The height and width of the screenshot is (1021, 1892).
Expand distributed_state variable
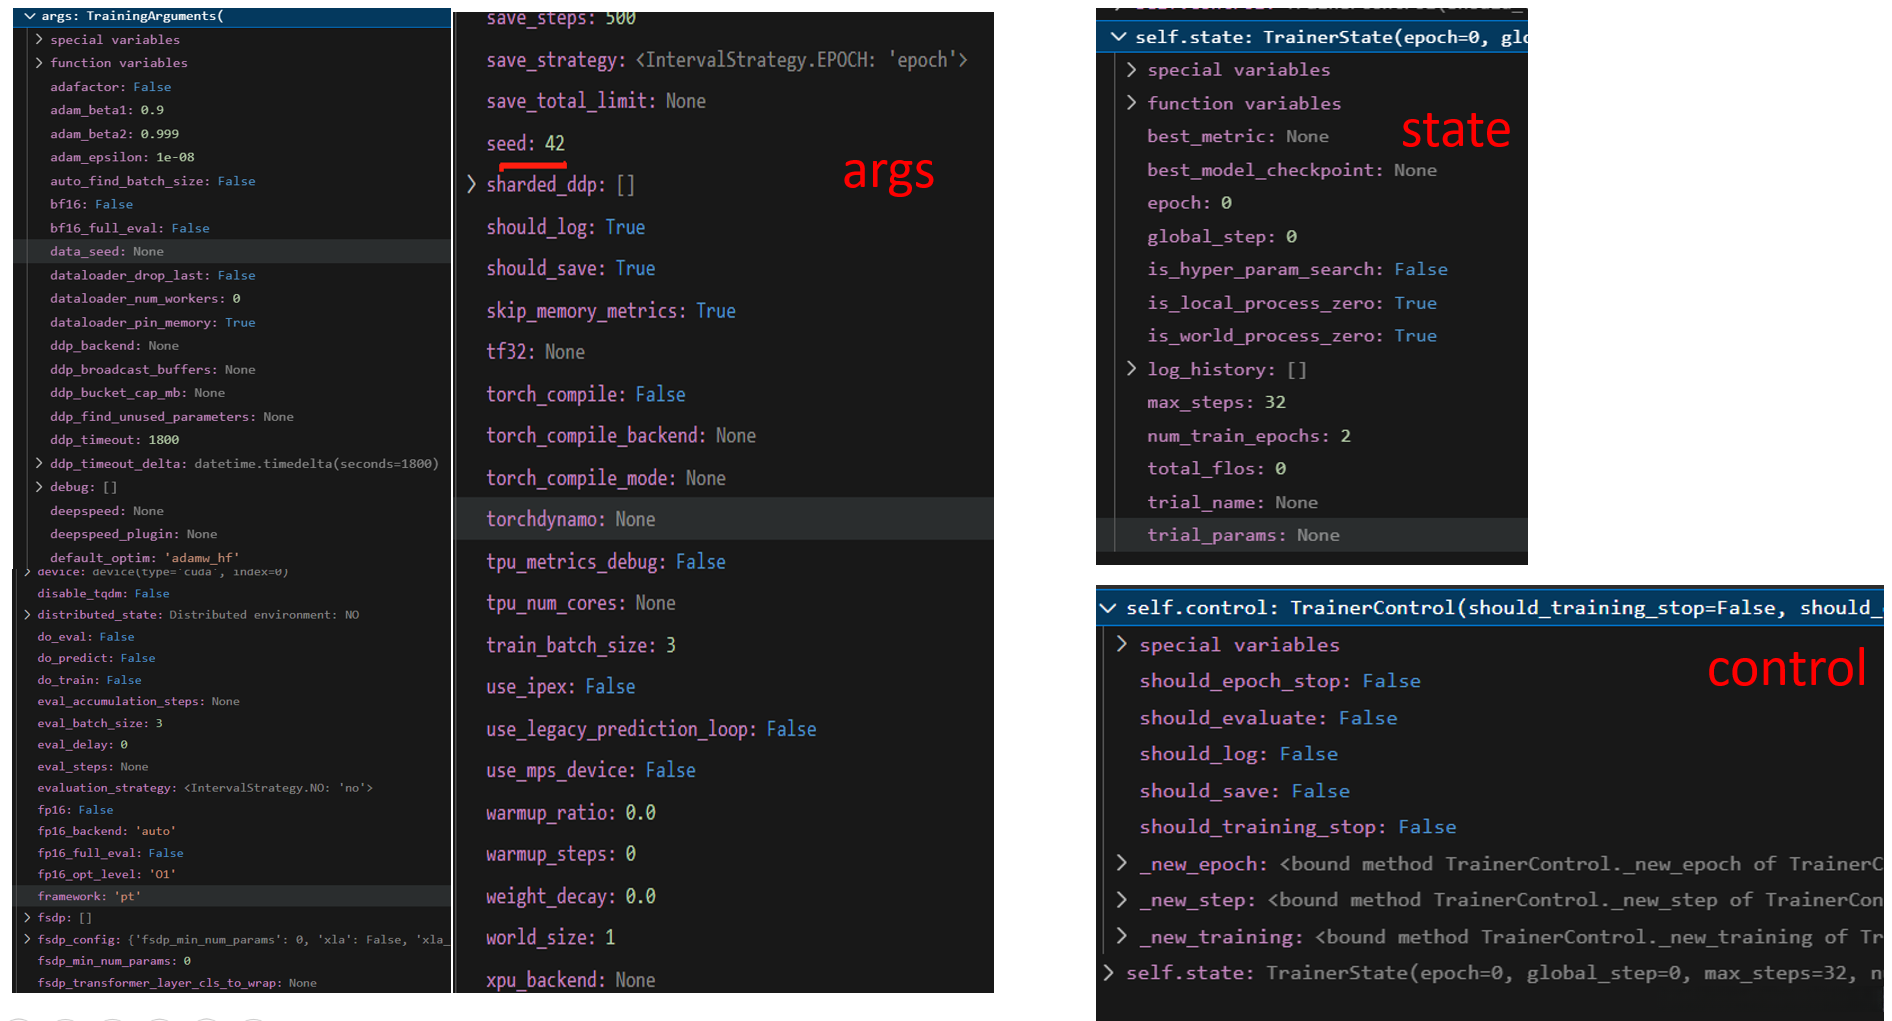pos(27,614)
